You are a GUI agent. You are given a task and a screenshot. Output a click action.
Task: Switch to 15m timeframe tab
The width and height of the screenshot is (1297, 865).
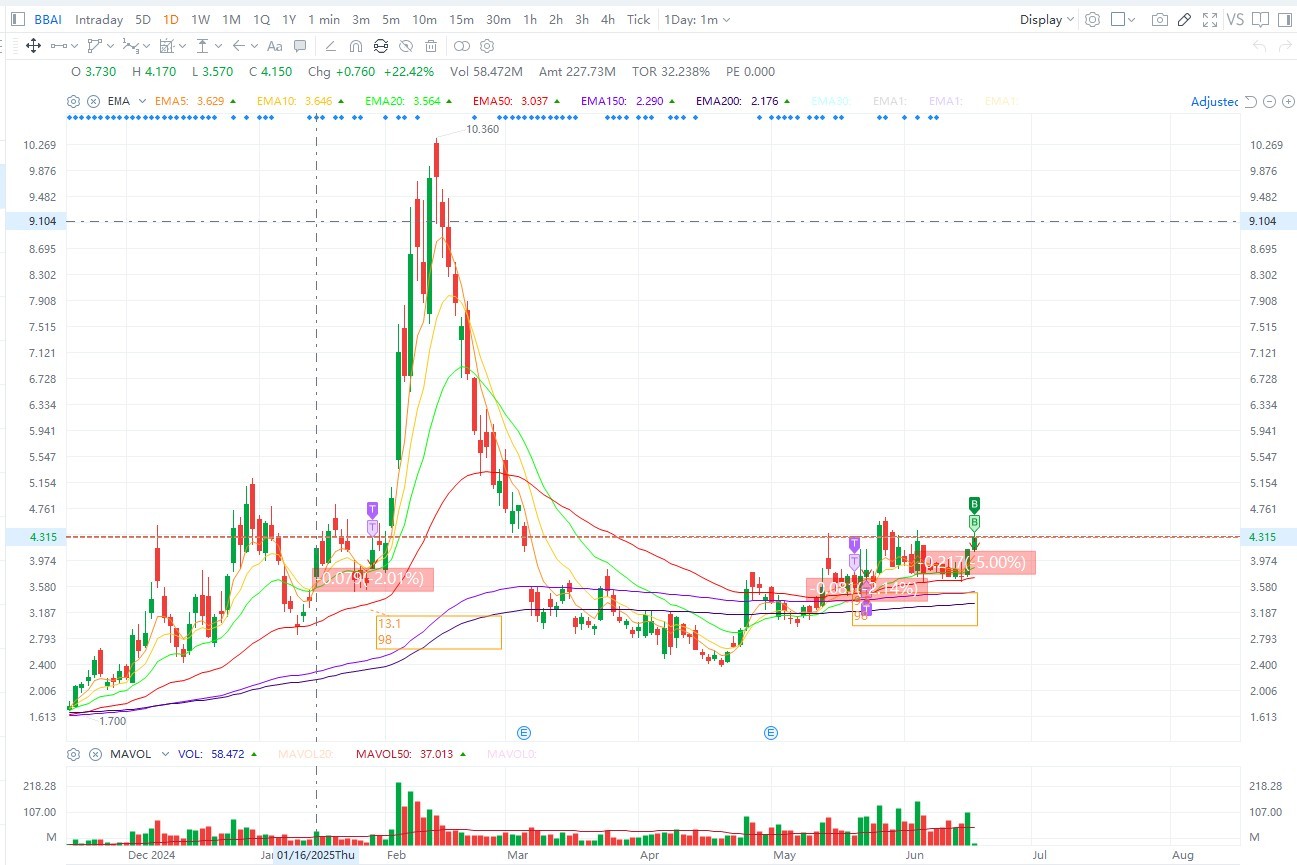(461, 19)
